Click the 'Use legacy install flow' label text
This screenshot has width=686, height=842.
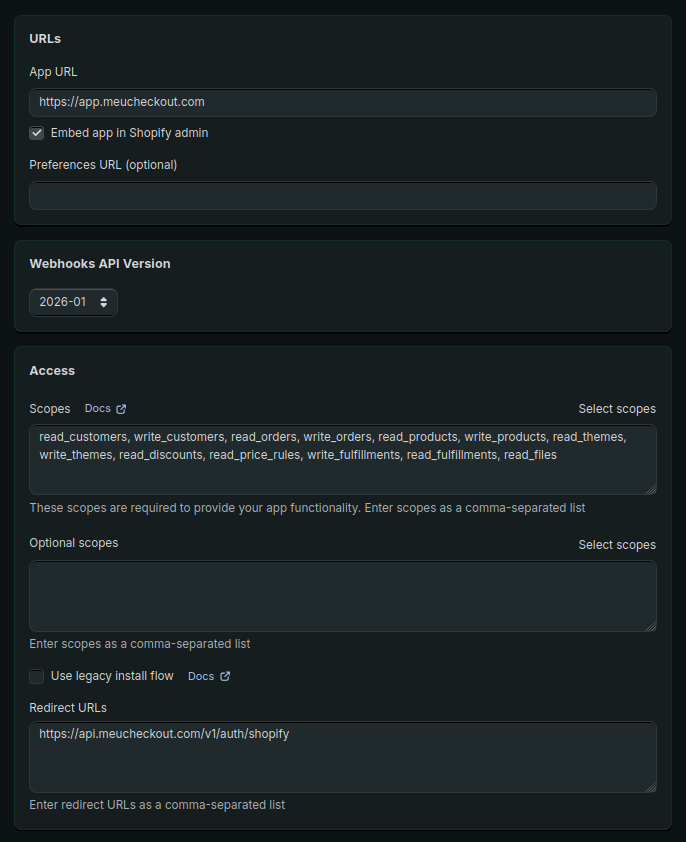point(112,677)
